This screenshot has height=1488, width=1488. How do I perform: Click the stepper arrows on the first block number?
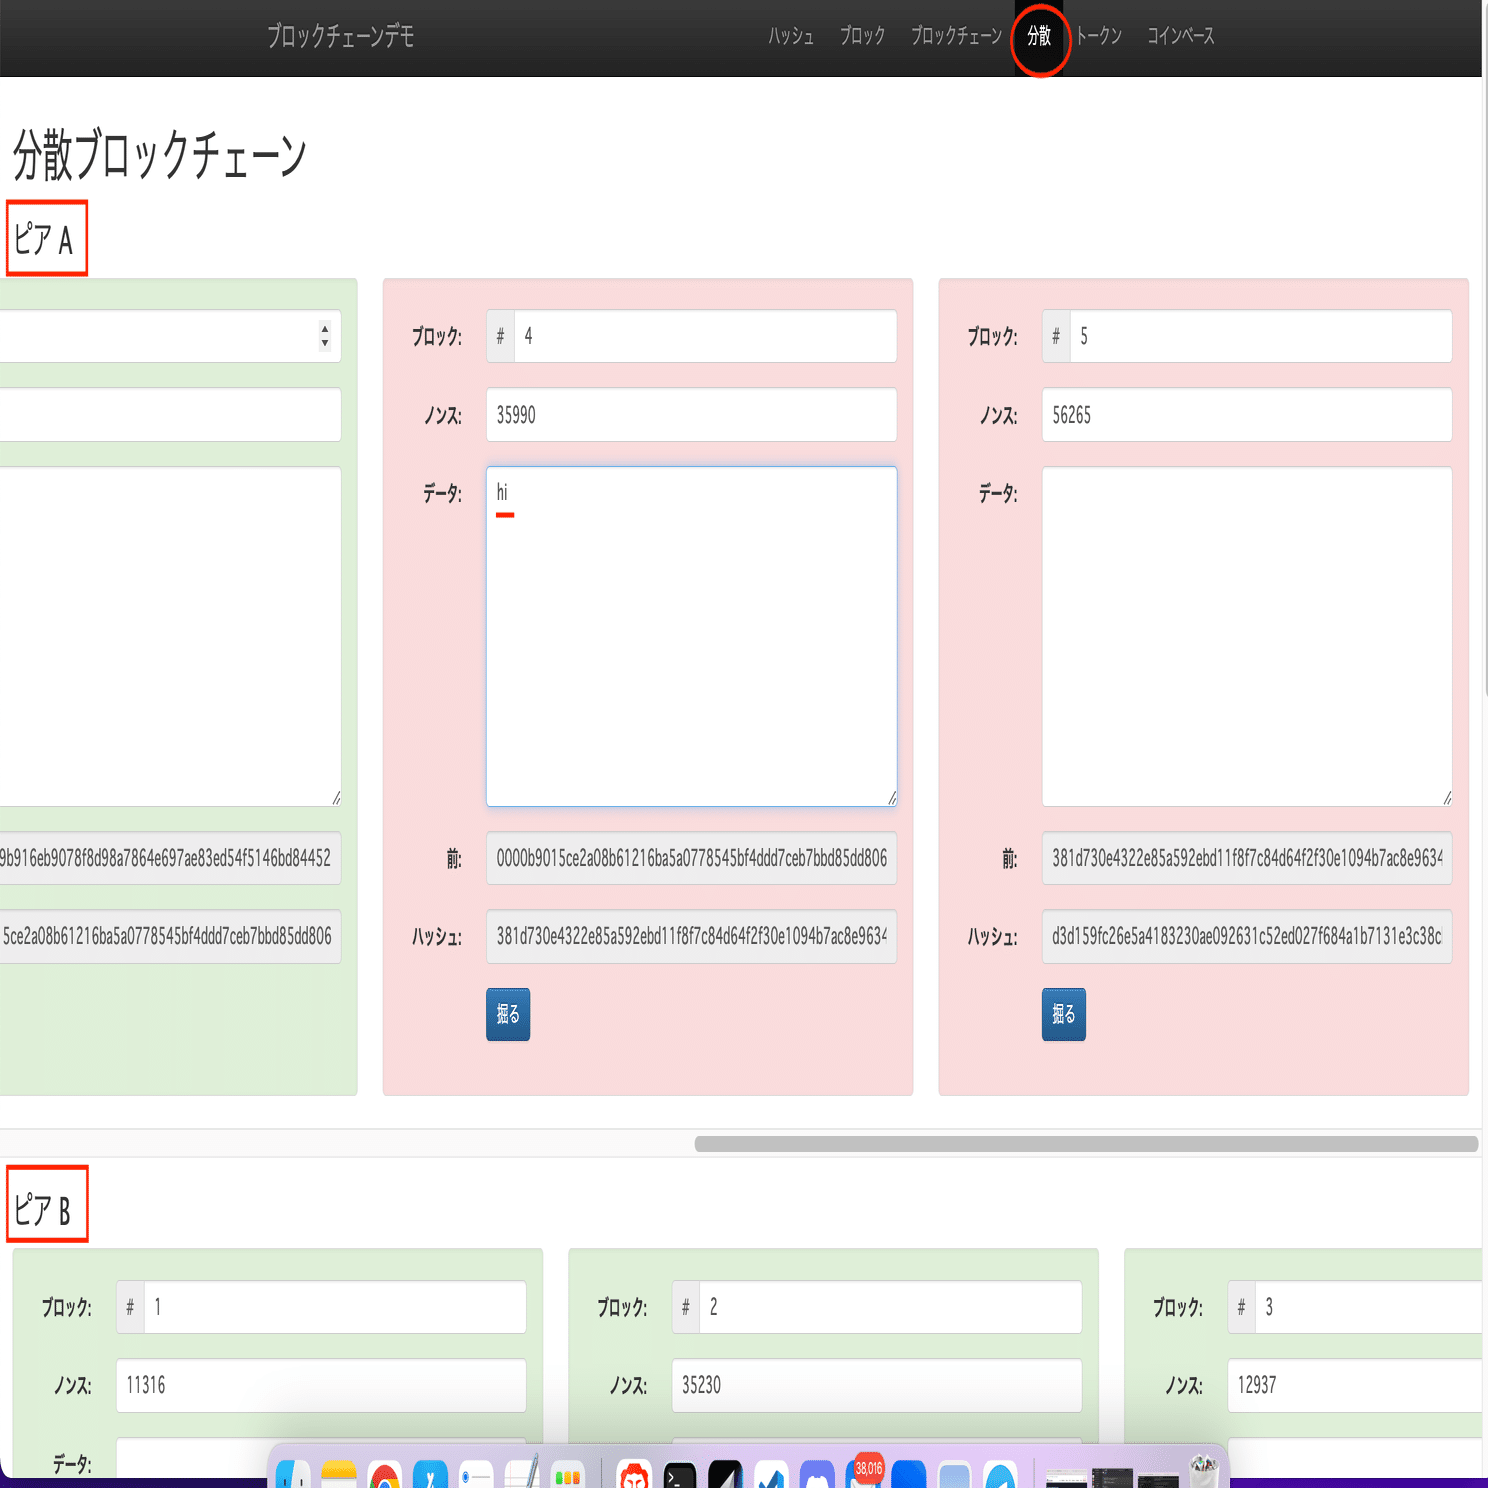324,337
